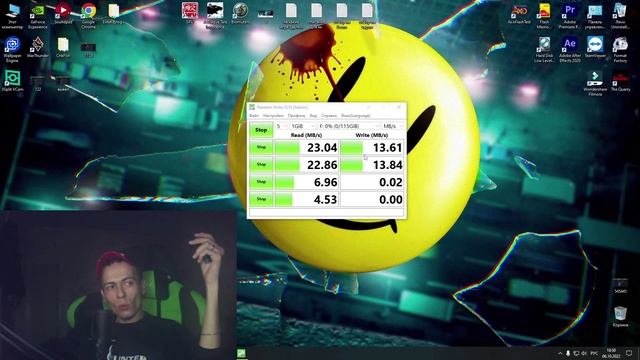Open the 1GiB test size dropdown

(302, 126)
